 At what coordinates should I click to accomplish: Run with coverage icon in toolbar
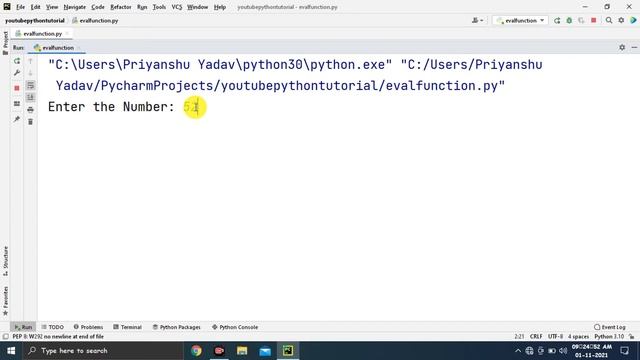(x=581, y=20)
